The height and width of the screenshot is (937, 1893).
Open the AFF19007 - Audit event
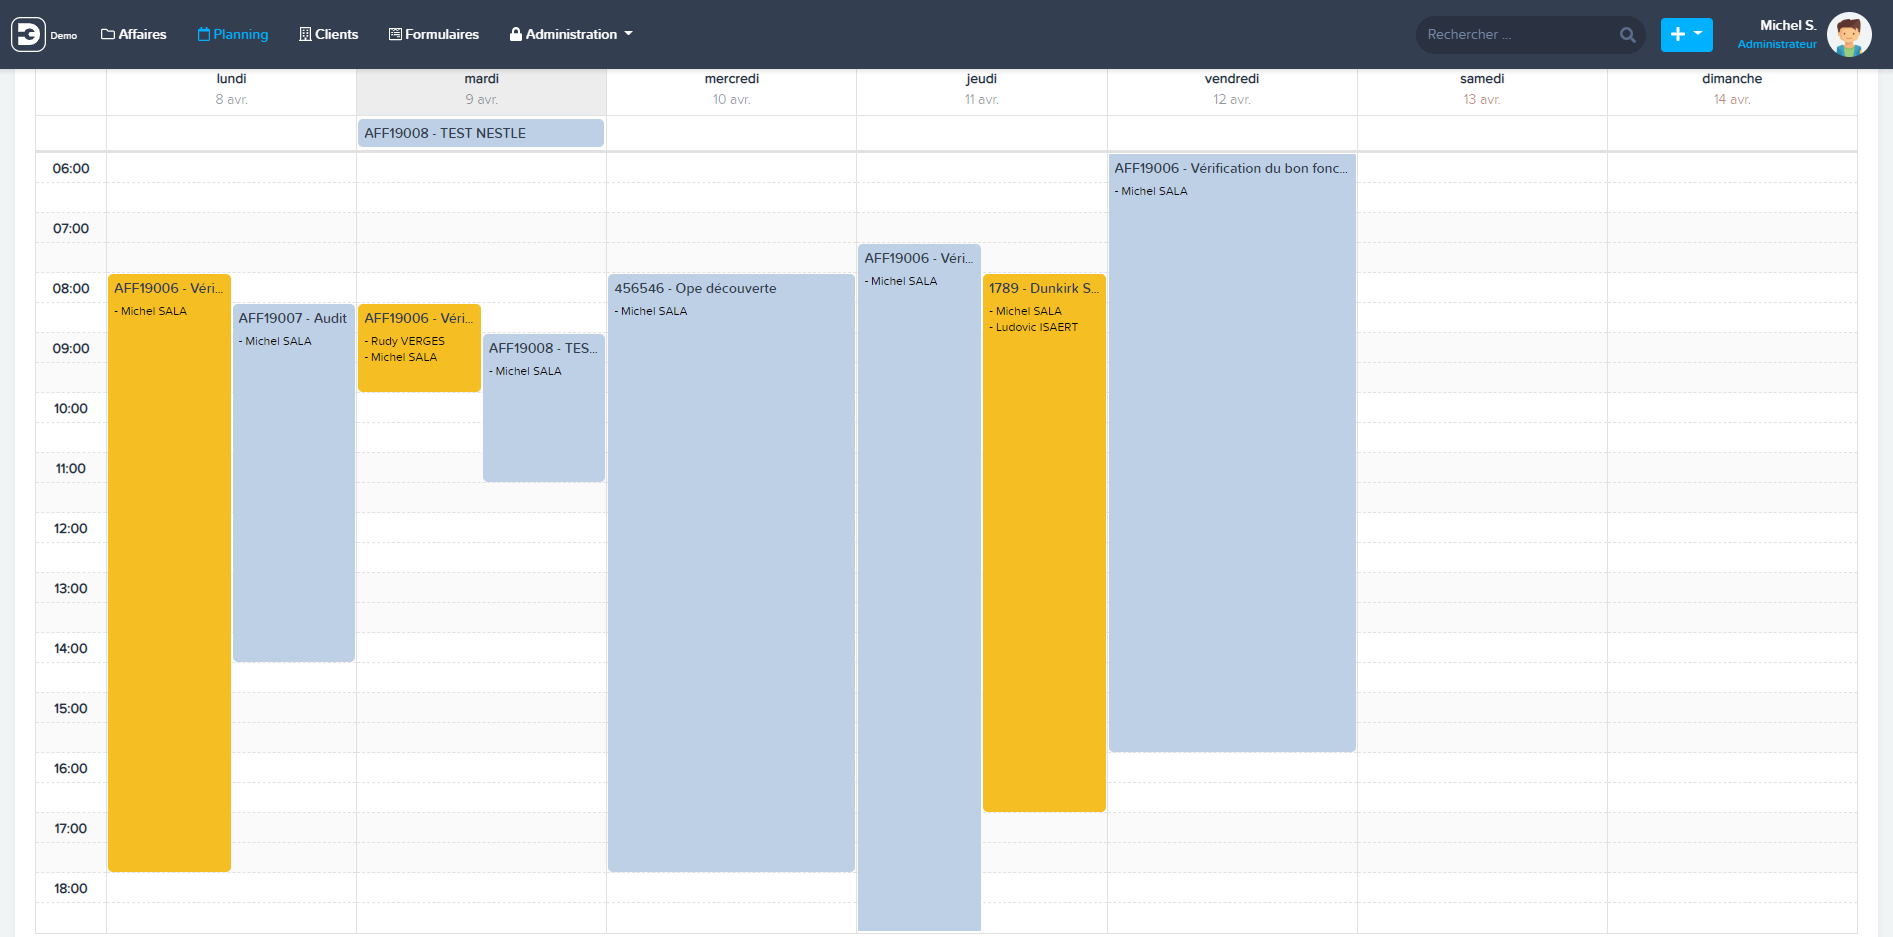[x=294, y=480]
